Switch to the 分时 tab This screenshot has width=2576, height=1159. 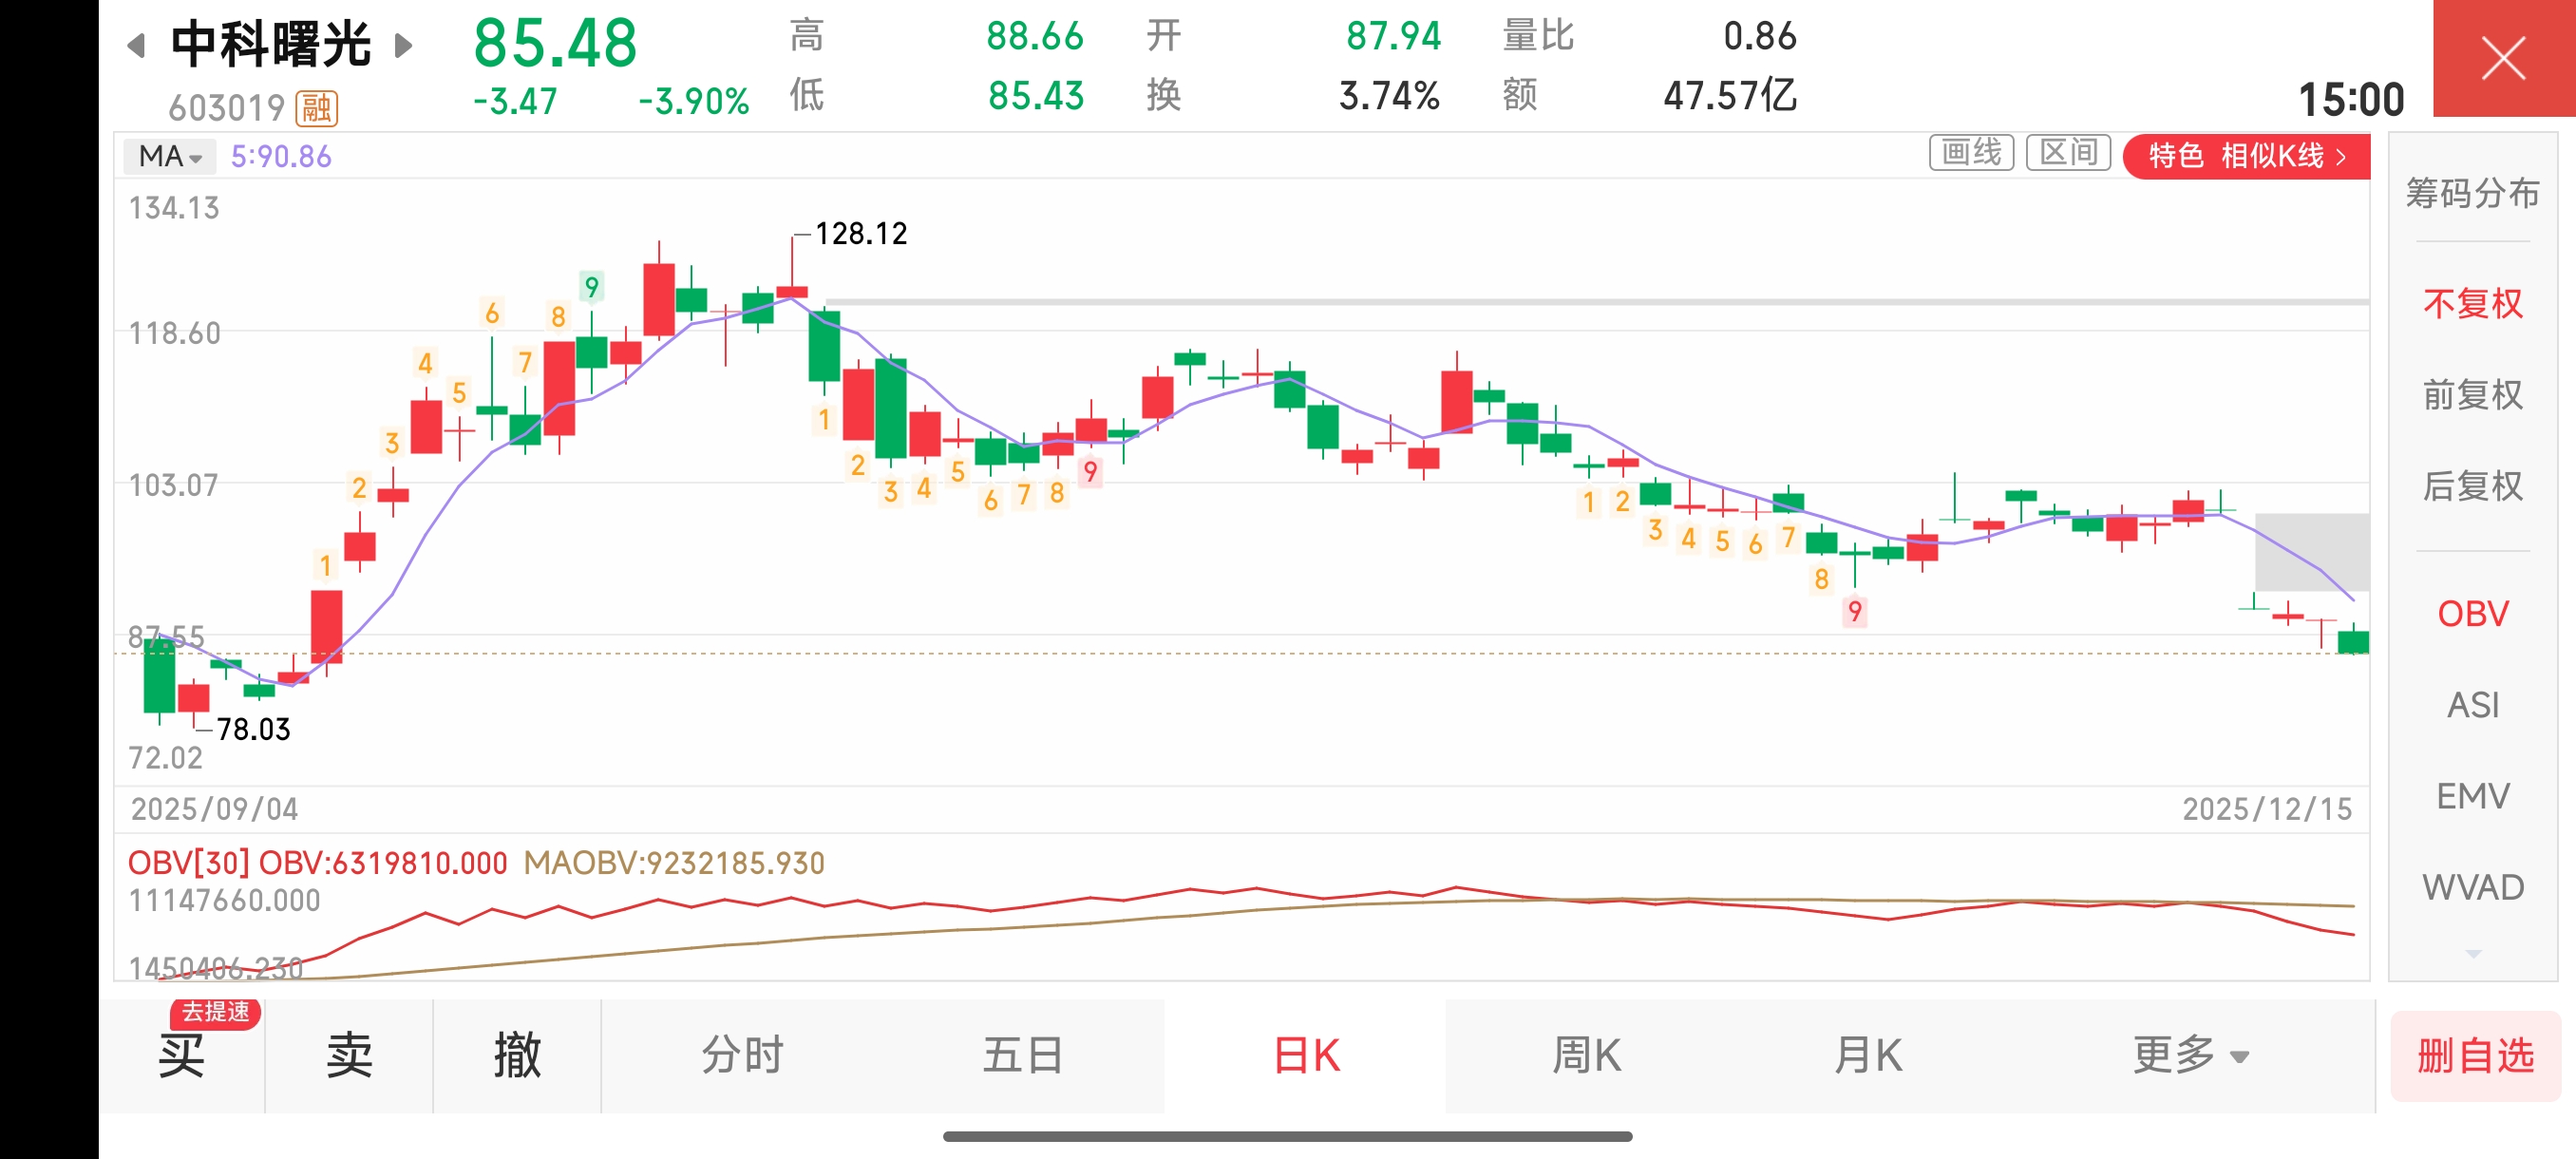(x=741, y=1055)
